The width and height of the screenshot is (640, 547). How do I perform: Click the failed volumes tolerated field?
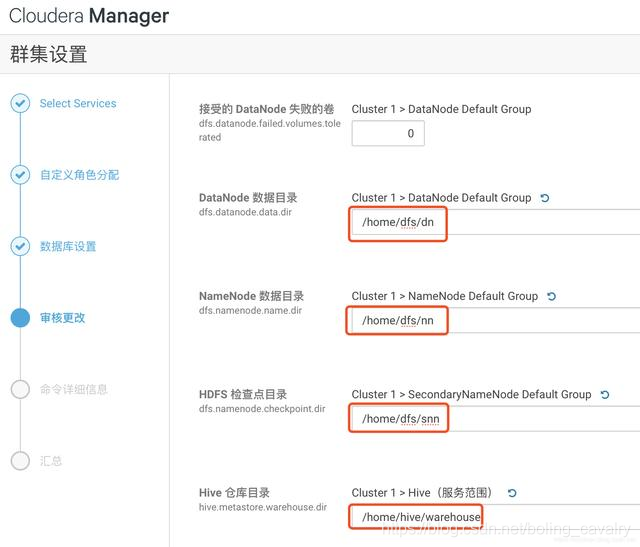388,133
